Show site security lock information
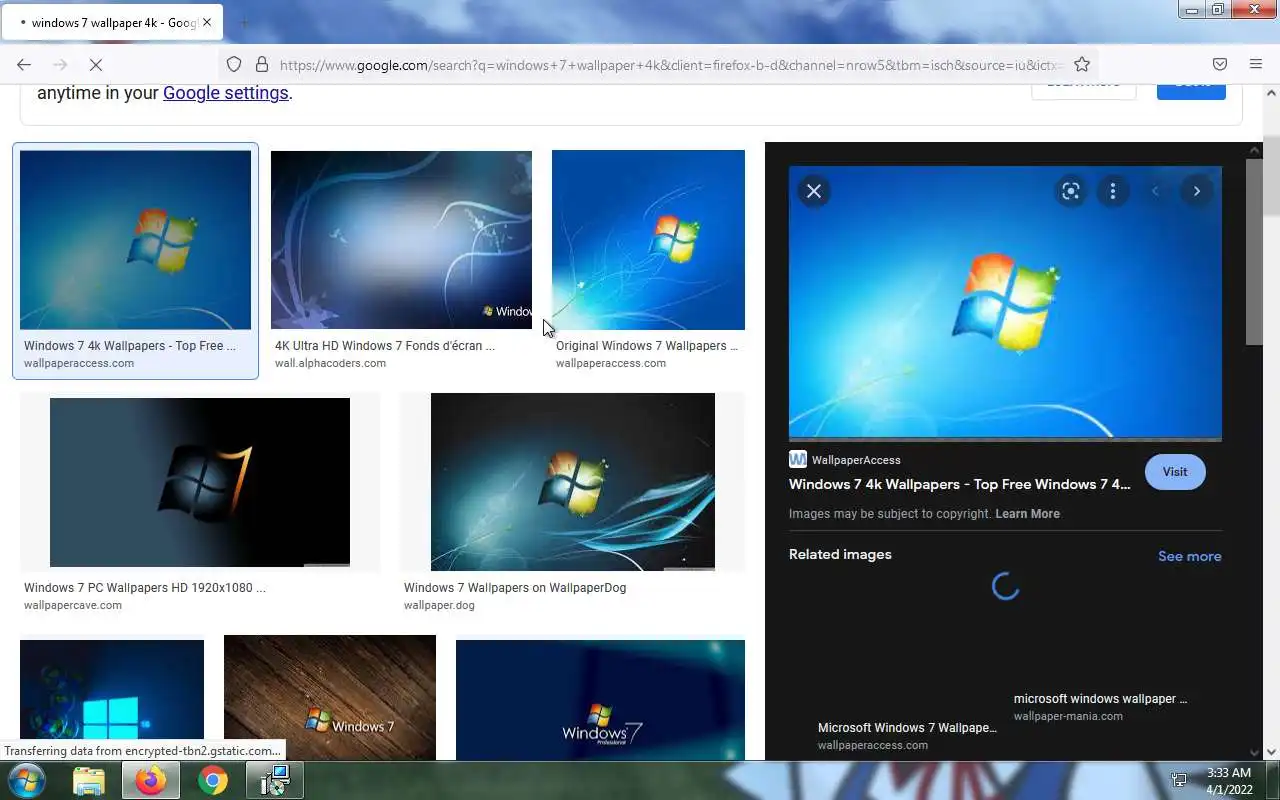The height and width of the screenshot is (800, 1280). 262,64
